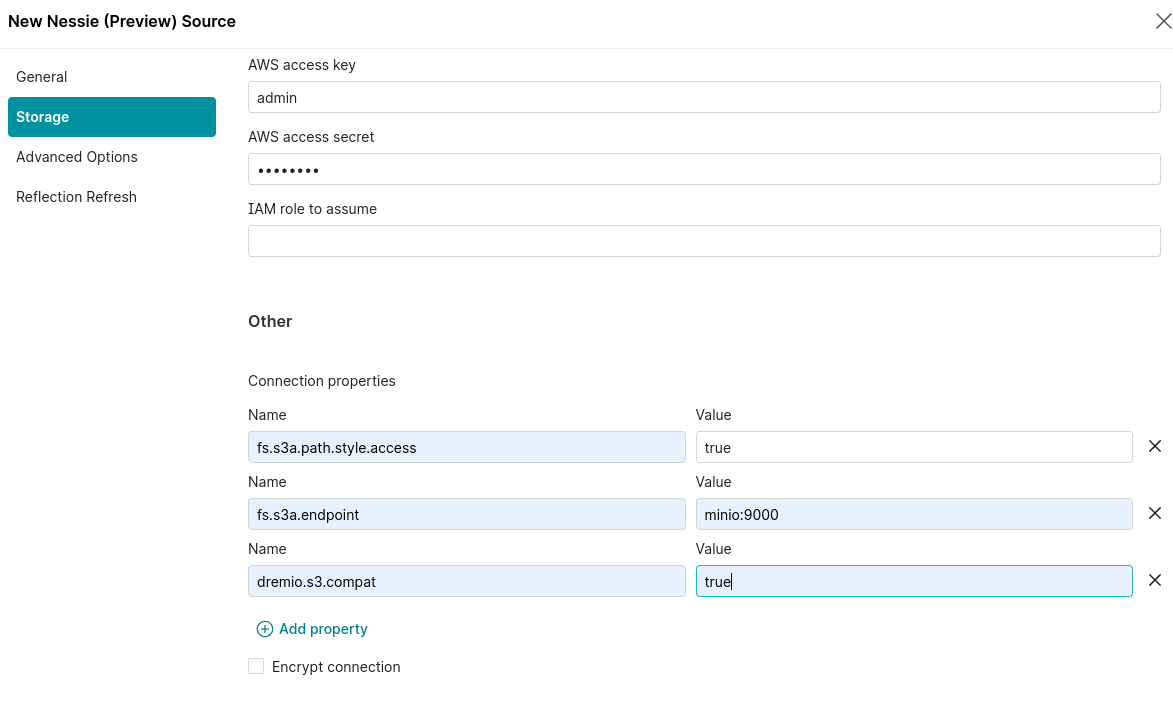Remove the fs.s3a.path.style.access property row
Image resolution: width=1173 pixels, height=704 pixels.
pos(1155,446)
